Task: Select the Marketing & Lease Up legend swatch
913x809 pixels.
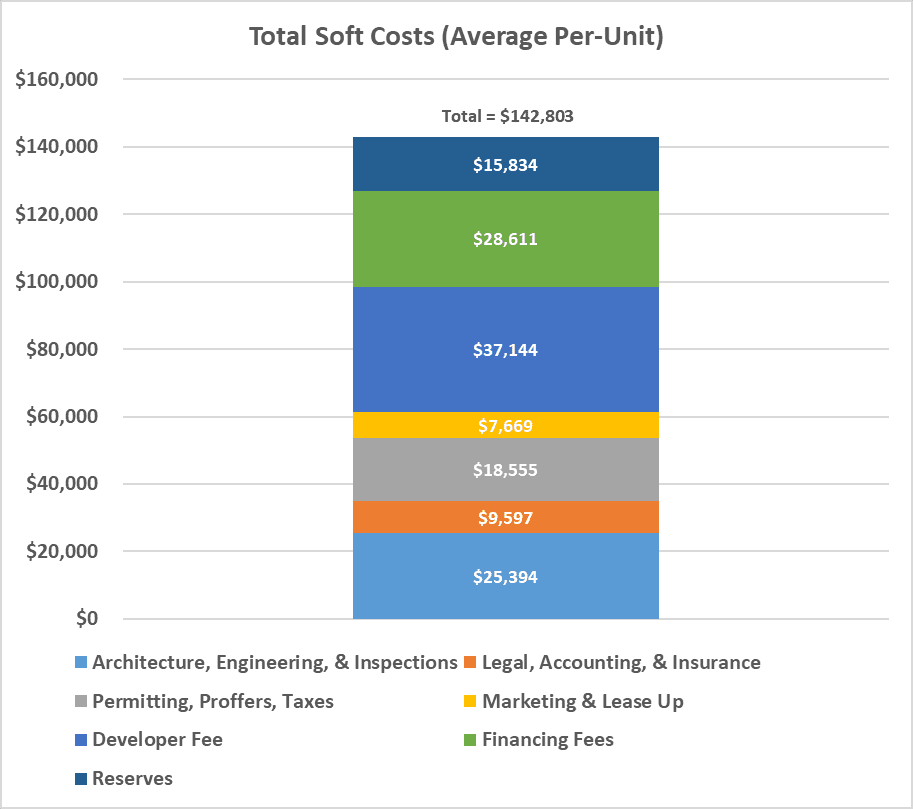Action: 470,701
